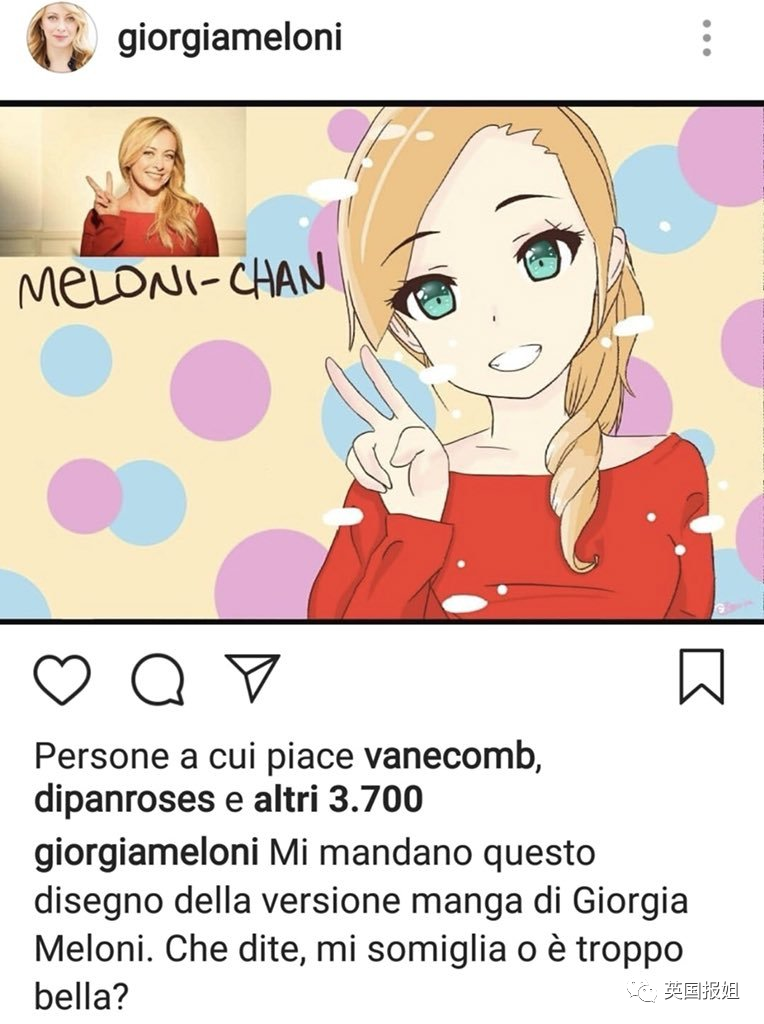The height and width of the screenshot is (1024, 764).
Task: Click the manga girl's red sweater
Action: 516,536
